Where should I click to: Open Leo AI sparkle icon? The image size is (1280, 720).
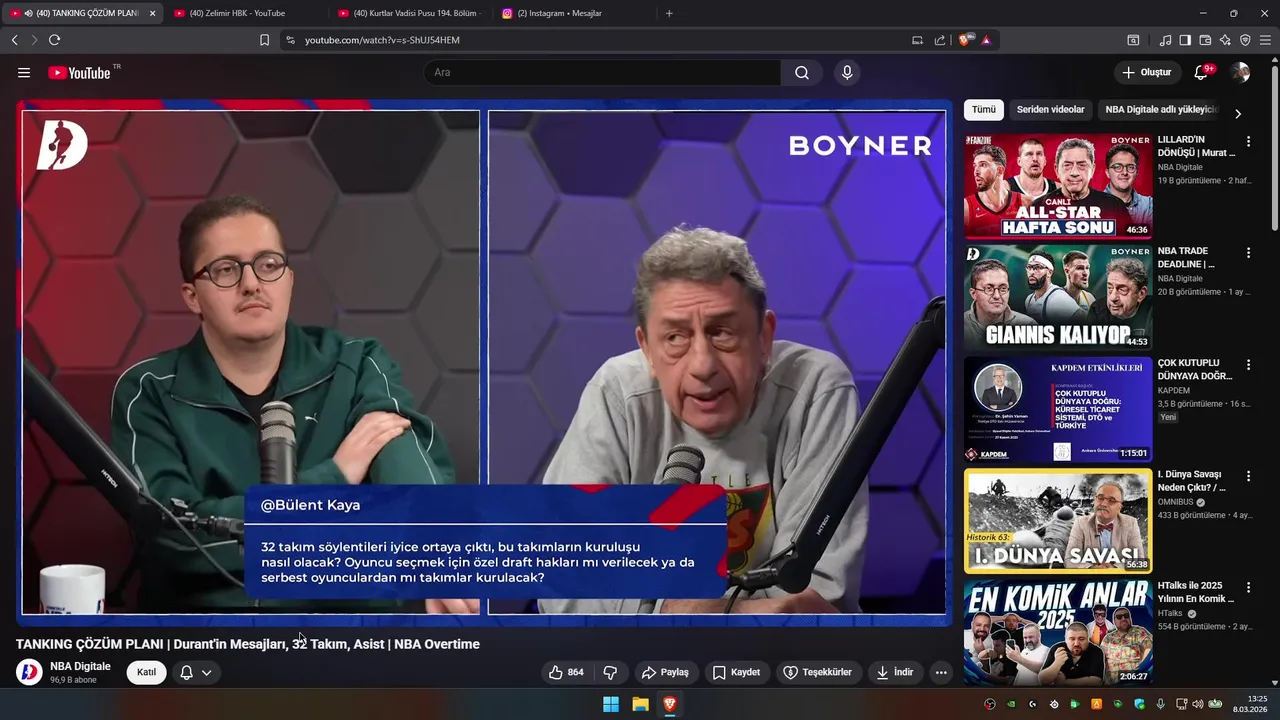1225,40
